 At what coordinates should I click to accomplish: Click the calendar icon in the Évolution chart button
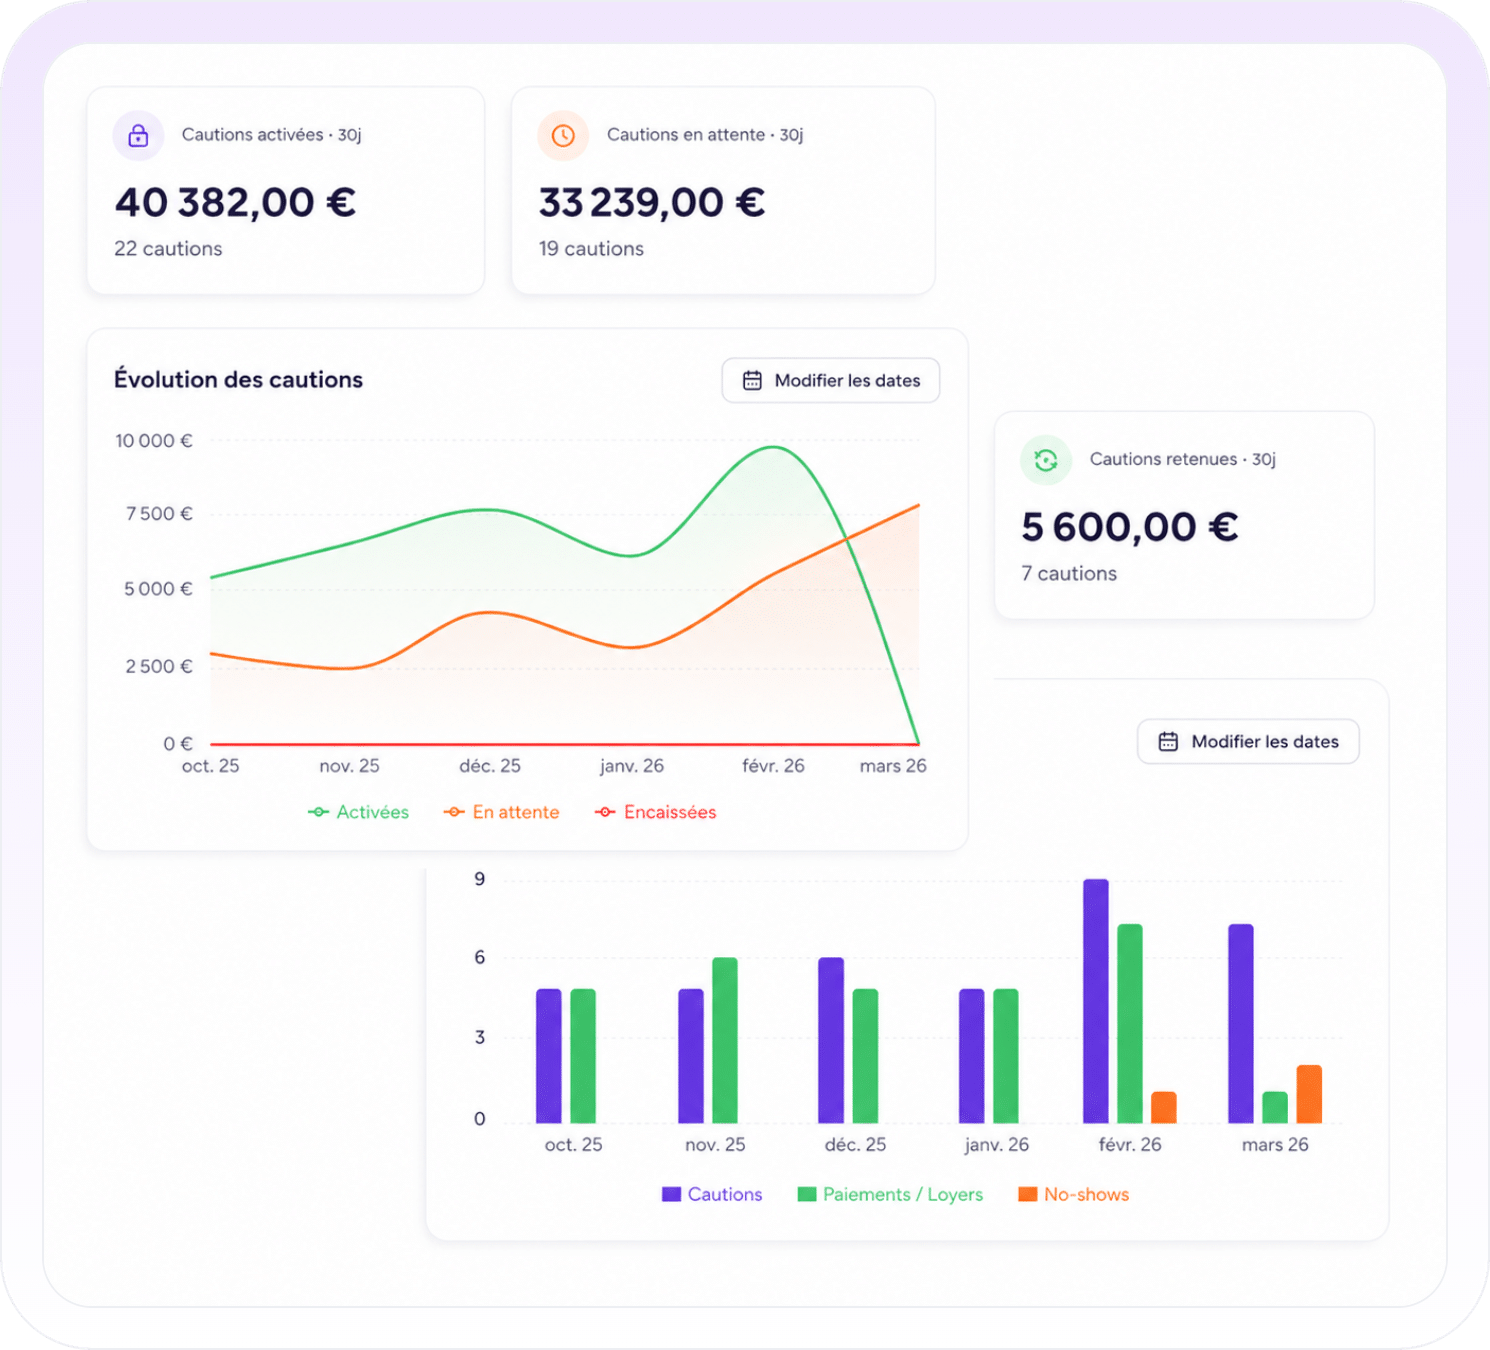tap(752, 381)
